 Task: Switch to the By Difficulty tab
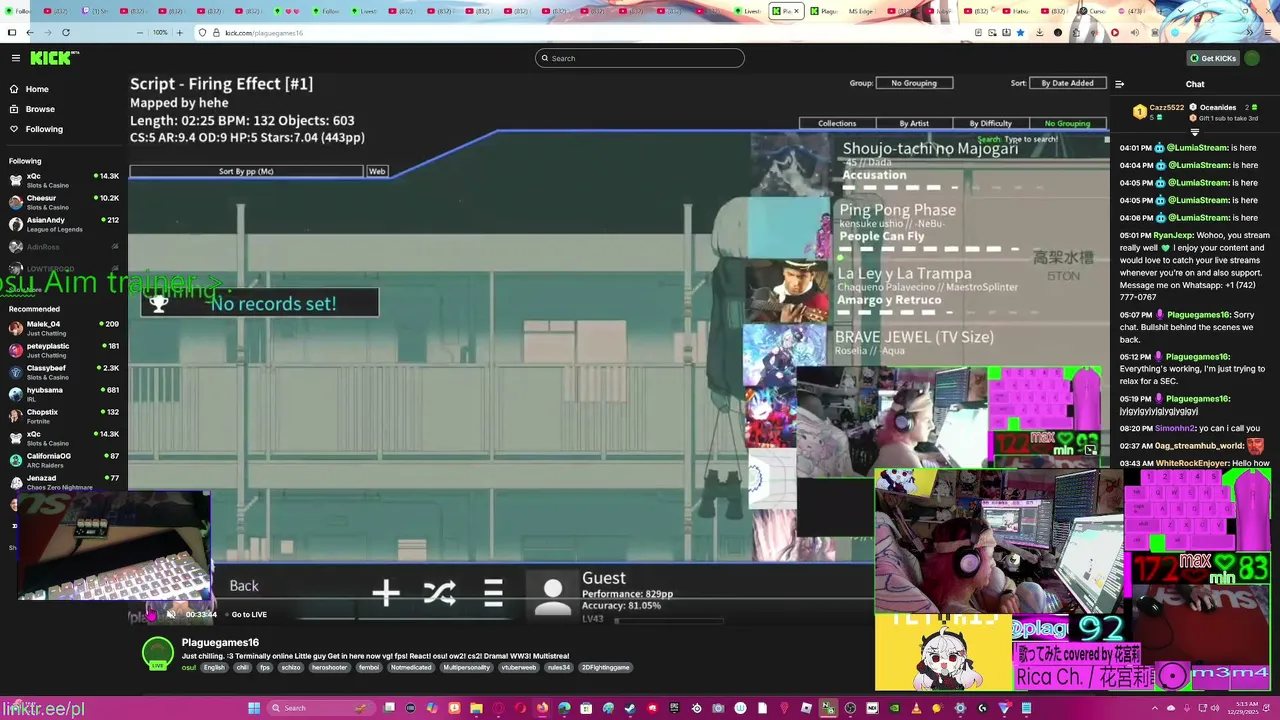click(x=990, y=123)
